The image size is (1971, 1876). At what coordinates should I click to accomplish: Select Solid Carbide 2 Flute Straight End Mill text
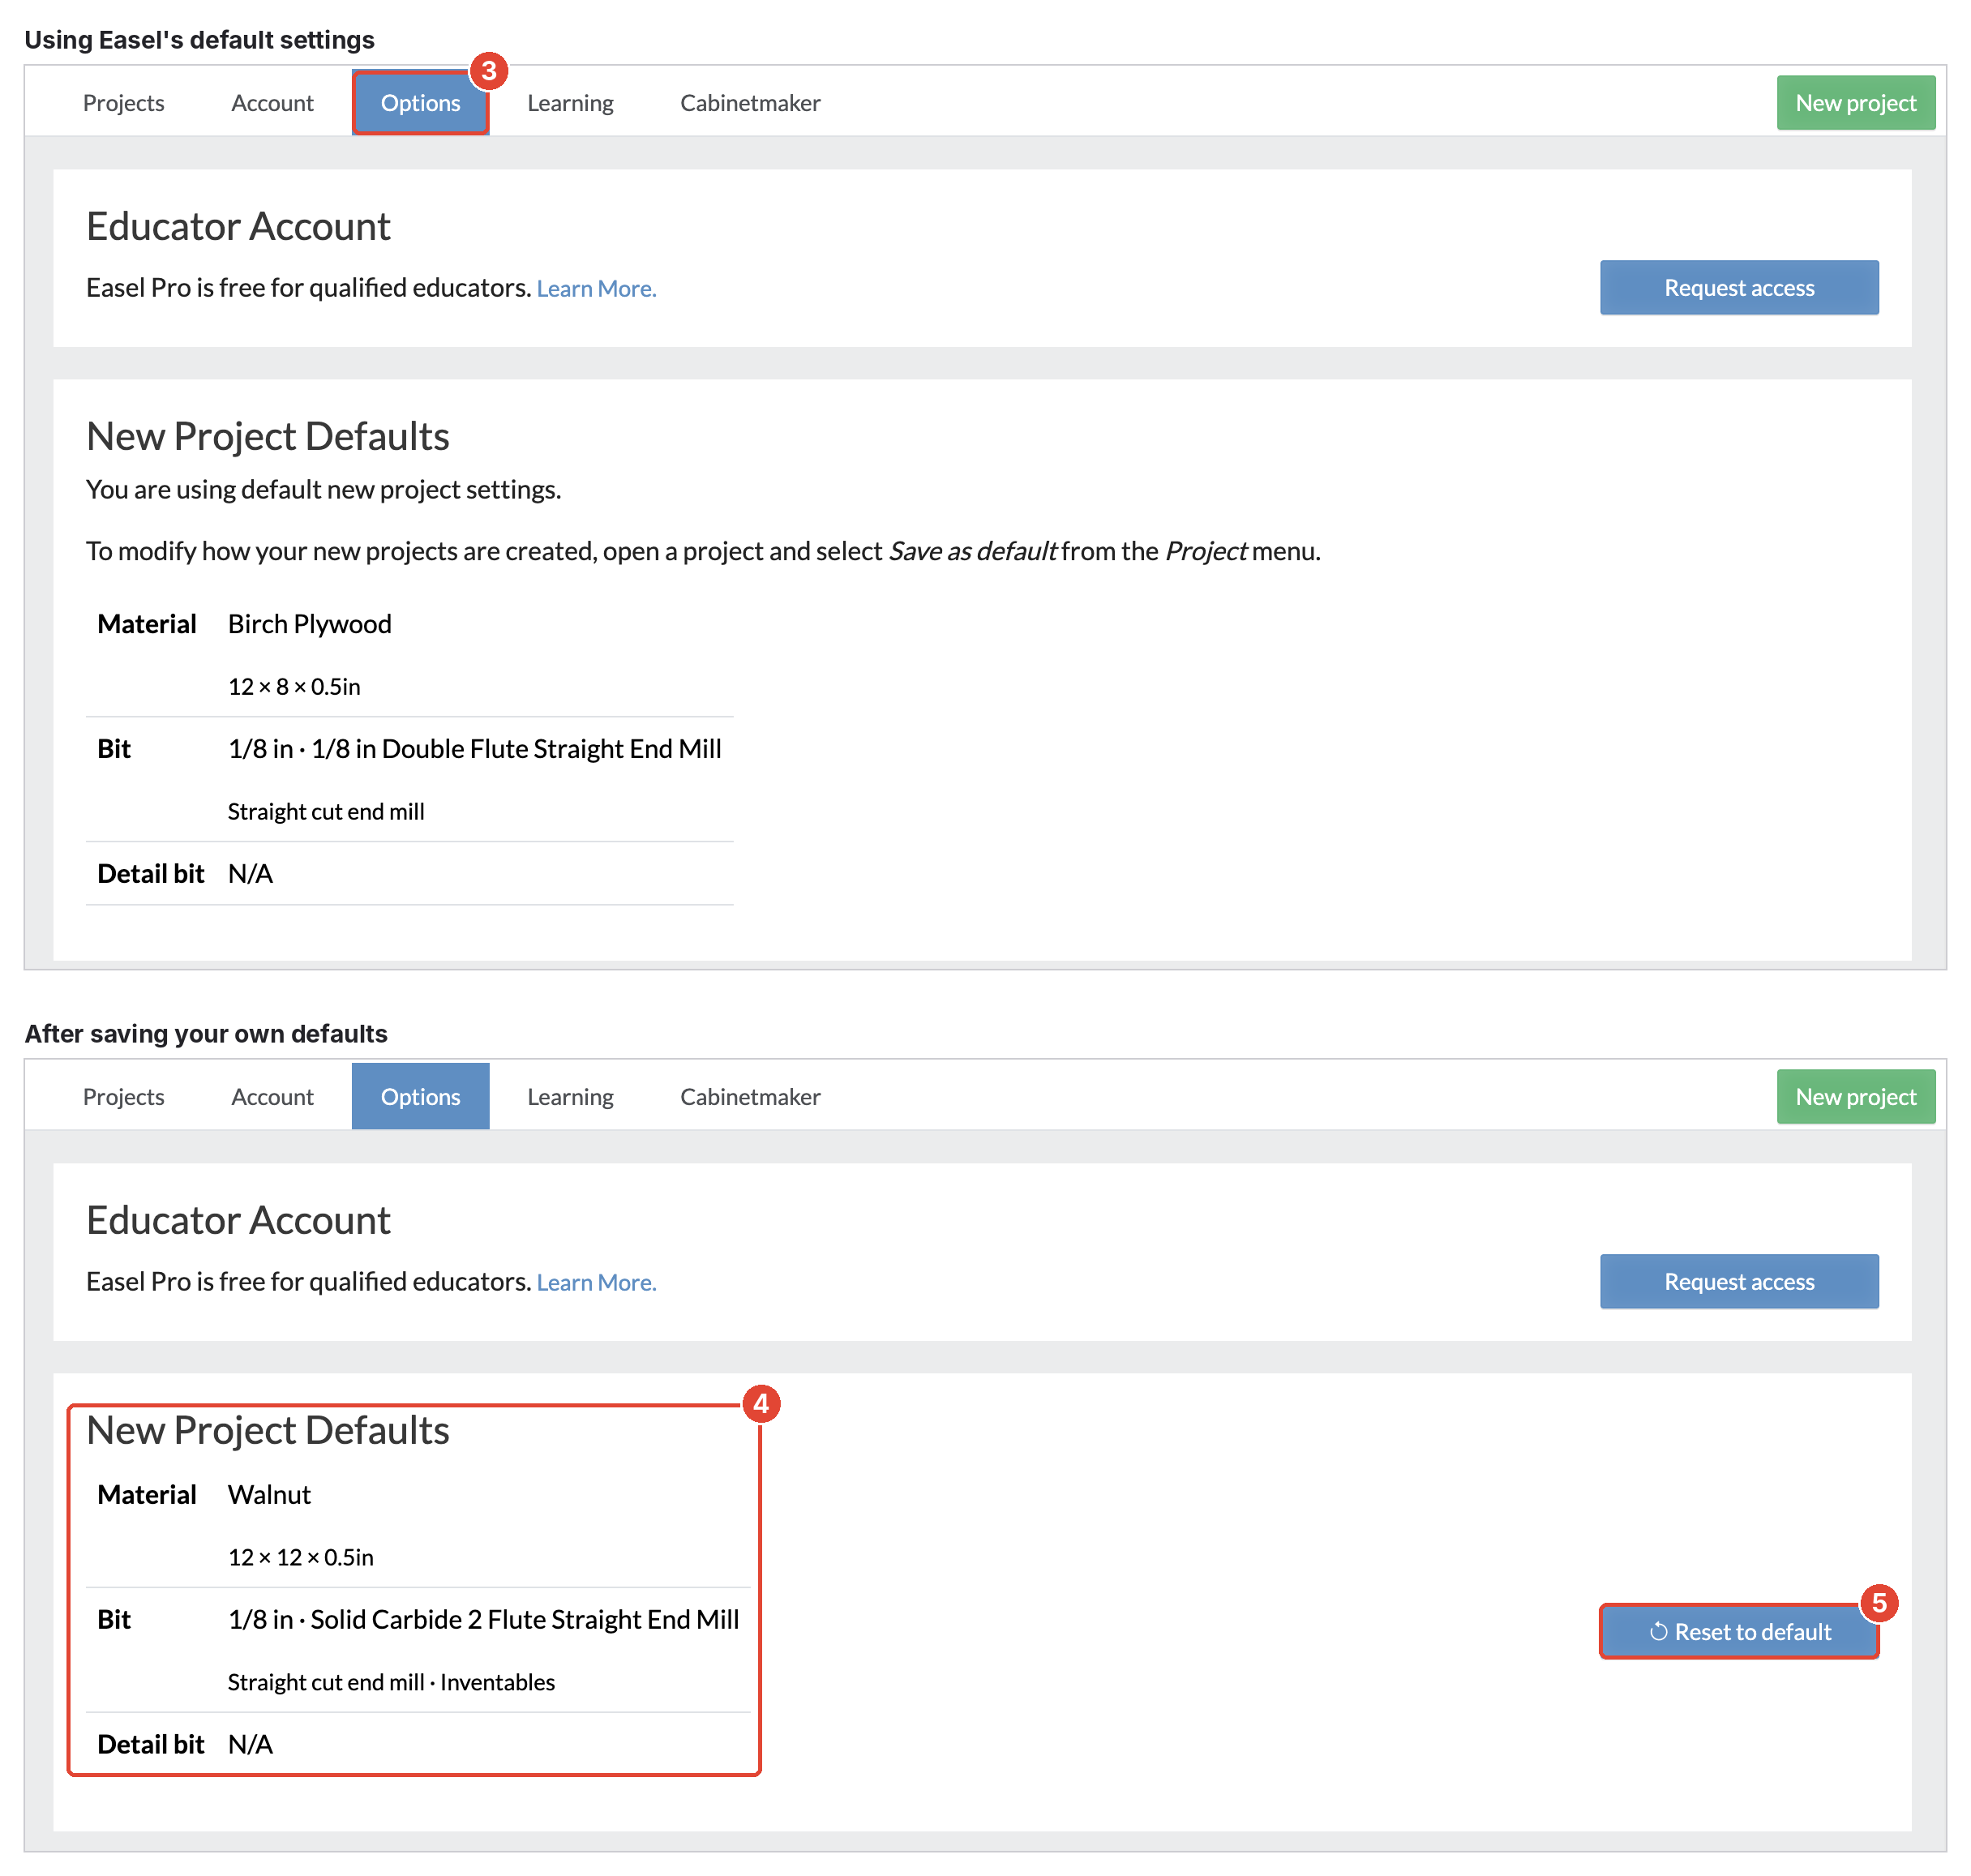click(524, 1620)
